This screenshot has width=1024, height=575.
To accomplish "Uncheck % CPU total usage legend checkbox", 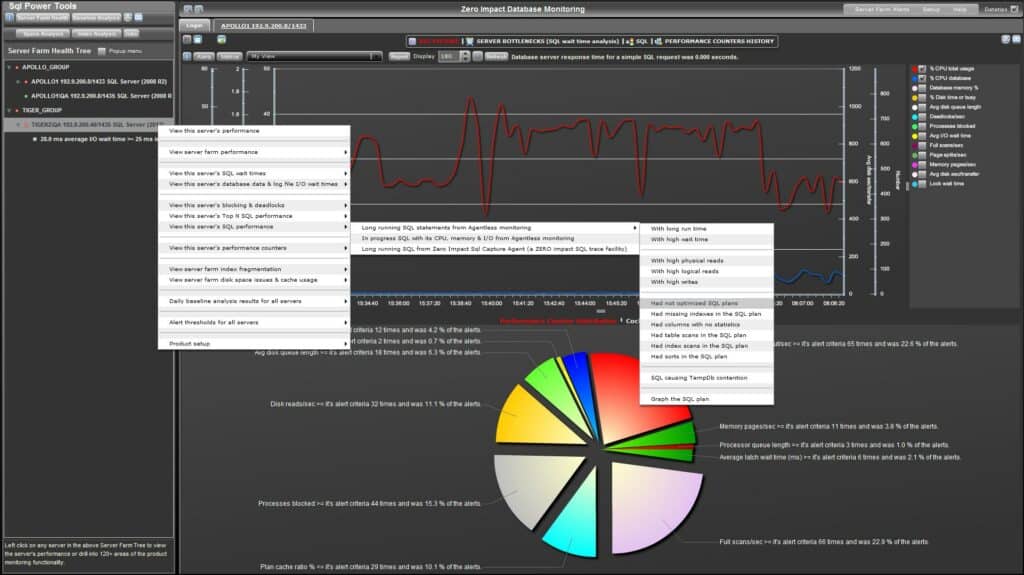I will tap(922, 69).
